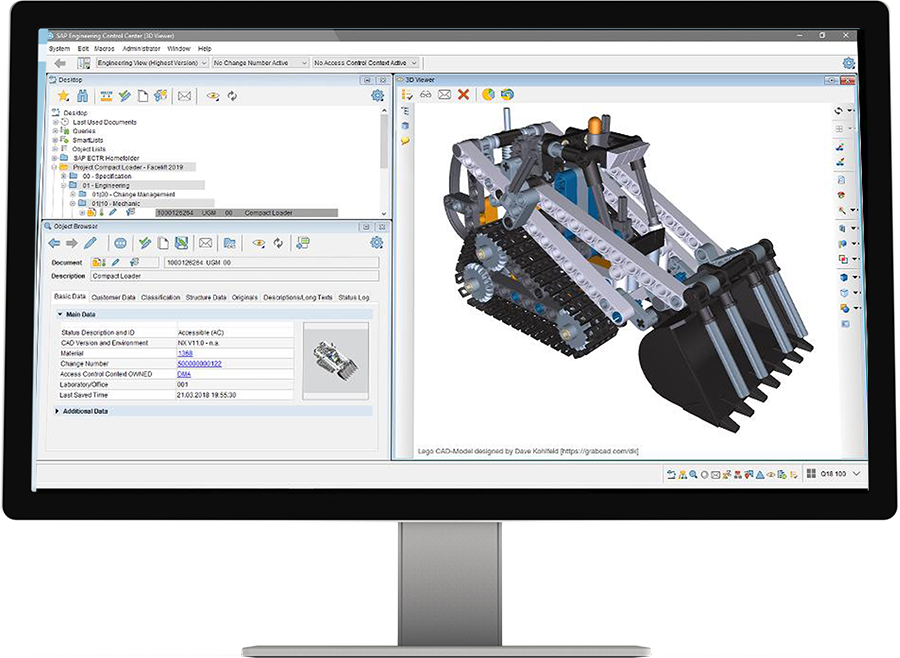Viewport: 900px width, 658px height.
Task: Click the yellow pie-chart icon in 3D Viewer
Action: 488,94
